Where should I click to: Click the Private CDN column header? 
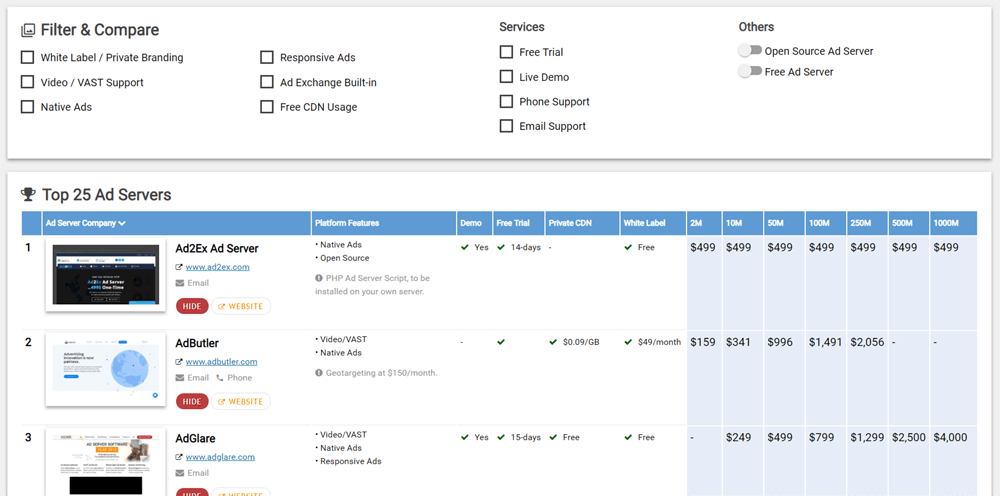[x=582, y=223]
